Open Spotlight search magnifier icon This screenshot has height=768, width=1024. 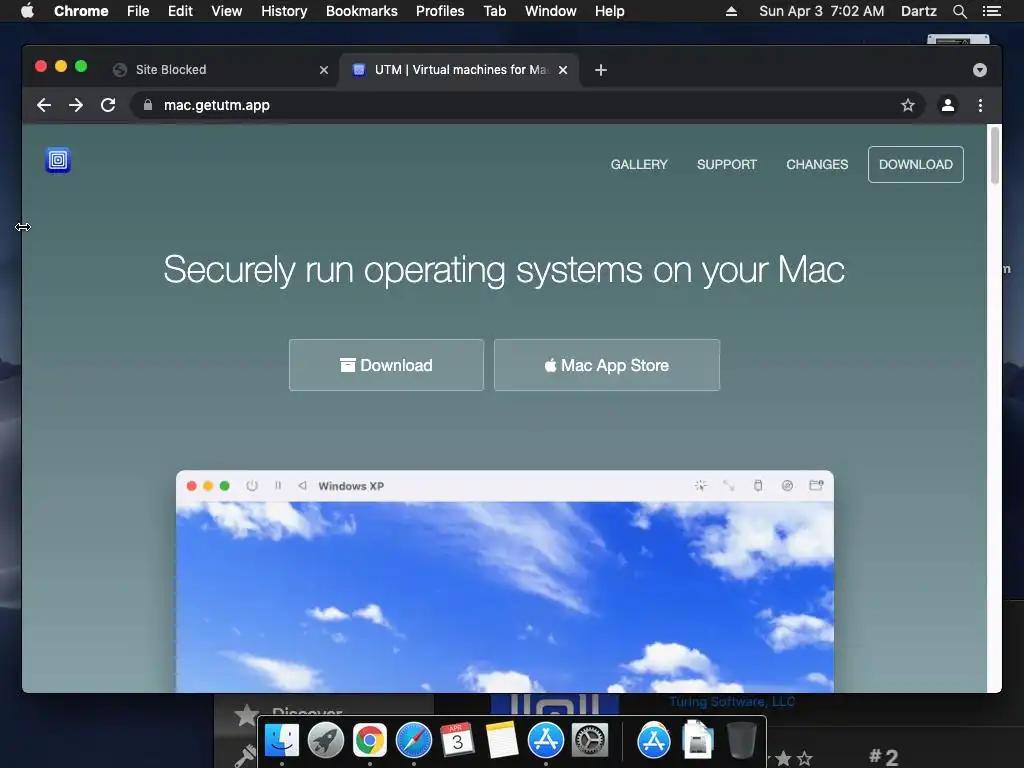point(959,11)
